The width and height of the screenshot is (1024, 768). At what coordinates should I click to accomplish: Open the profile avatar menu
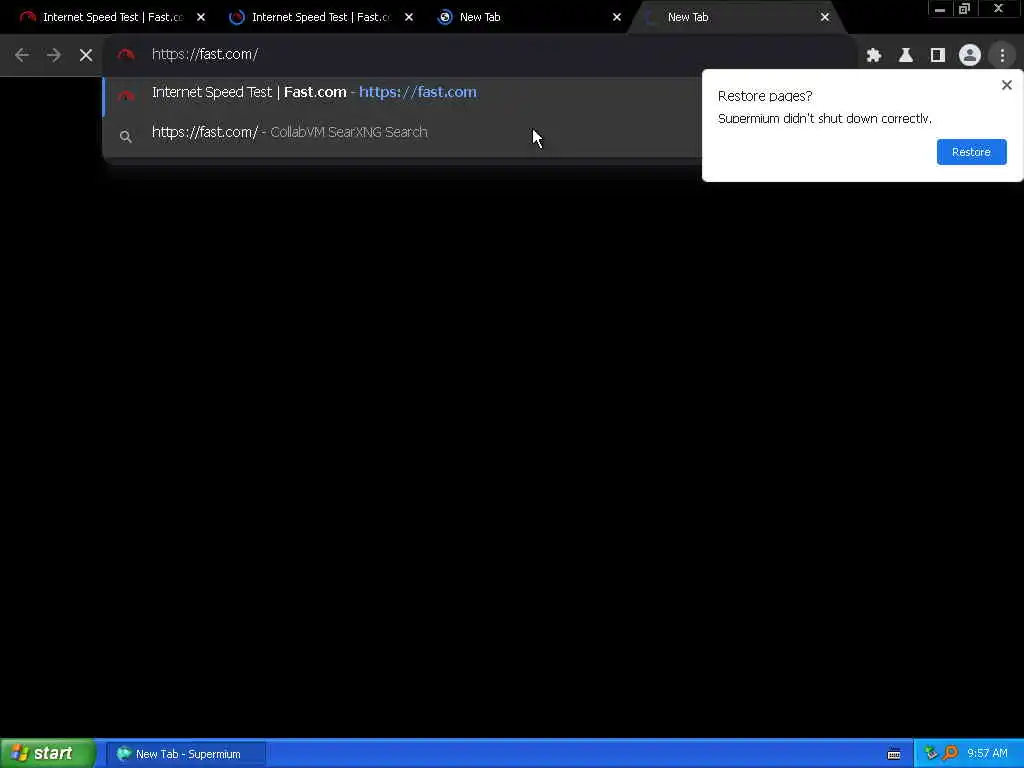(x=970, y=56)
